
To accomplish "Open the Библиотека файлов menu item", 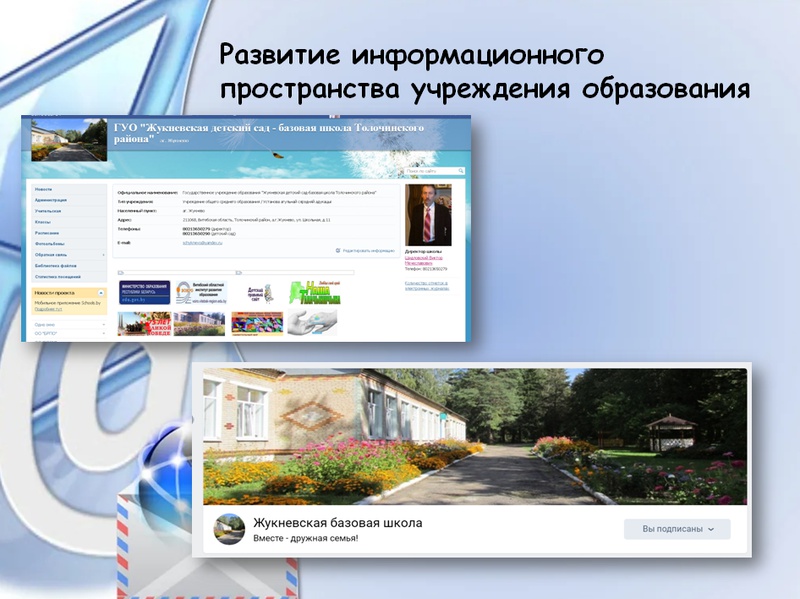I will pyautogui.click(x=56, y=266).
